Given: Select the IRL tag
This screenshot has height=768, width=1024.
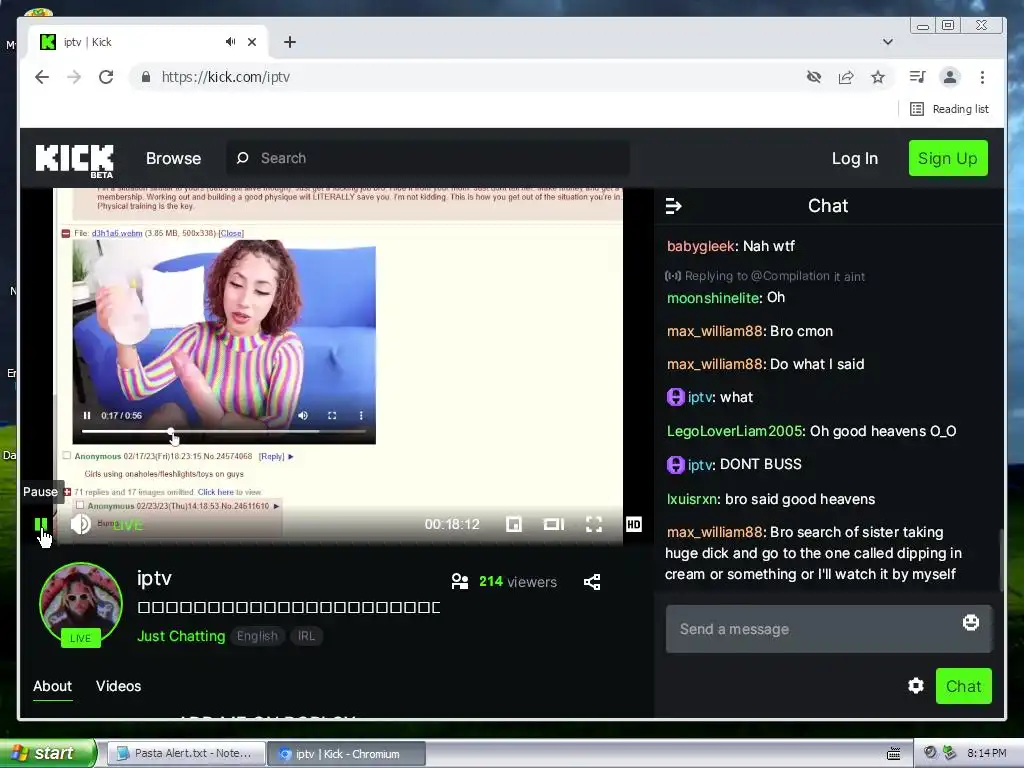Looking at the screenshot, I should pyautogui.click(x=306, y=636).
